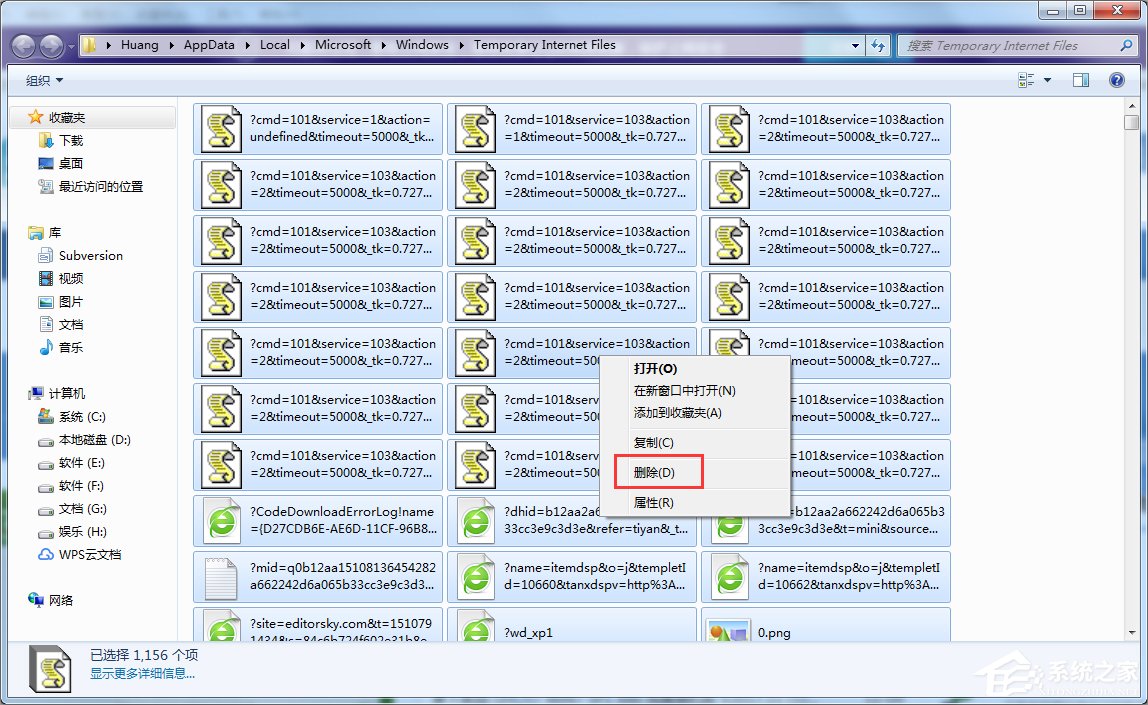Viewport: 1148px width, 705px height.
Task: Click the refresh icon beside the address bar
Action: (878, 45)
